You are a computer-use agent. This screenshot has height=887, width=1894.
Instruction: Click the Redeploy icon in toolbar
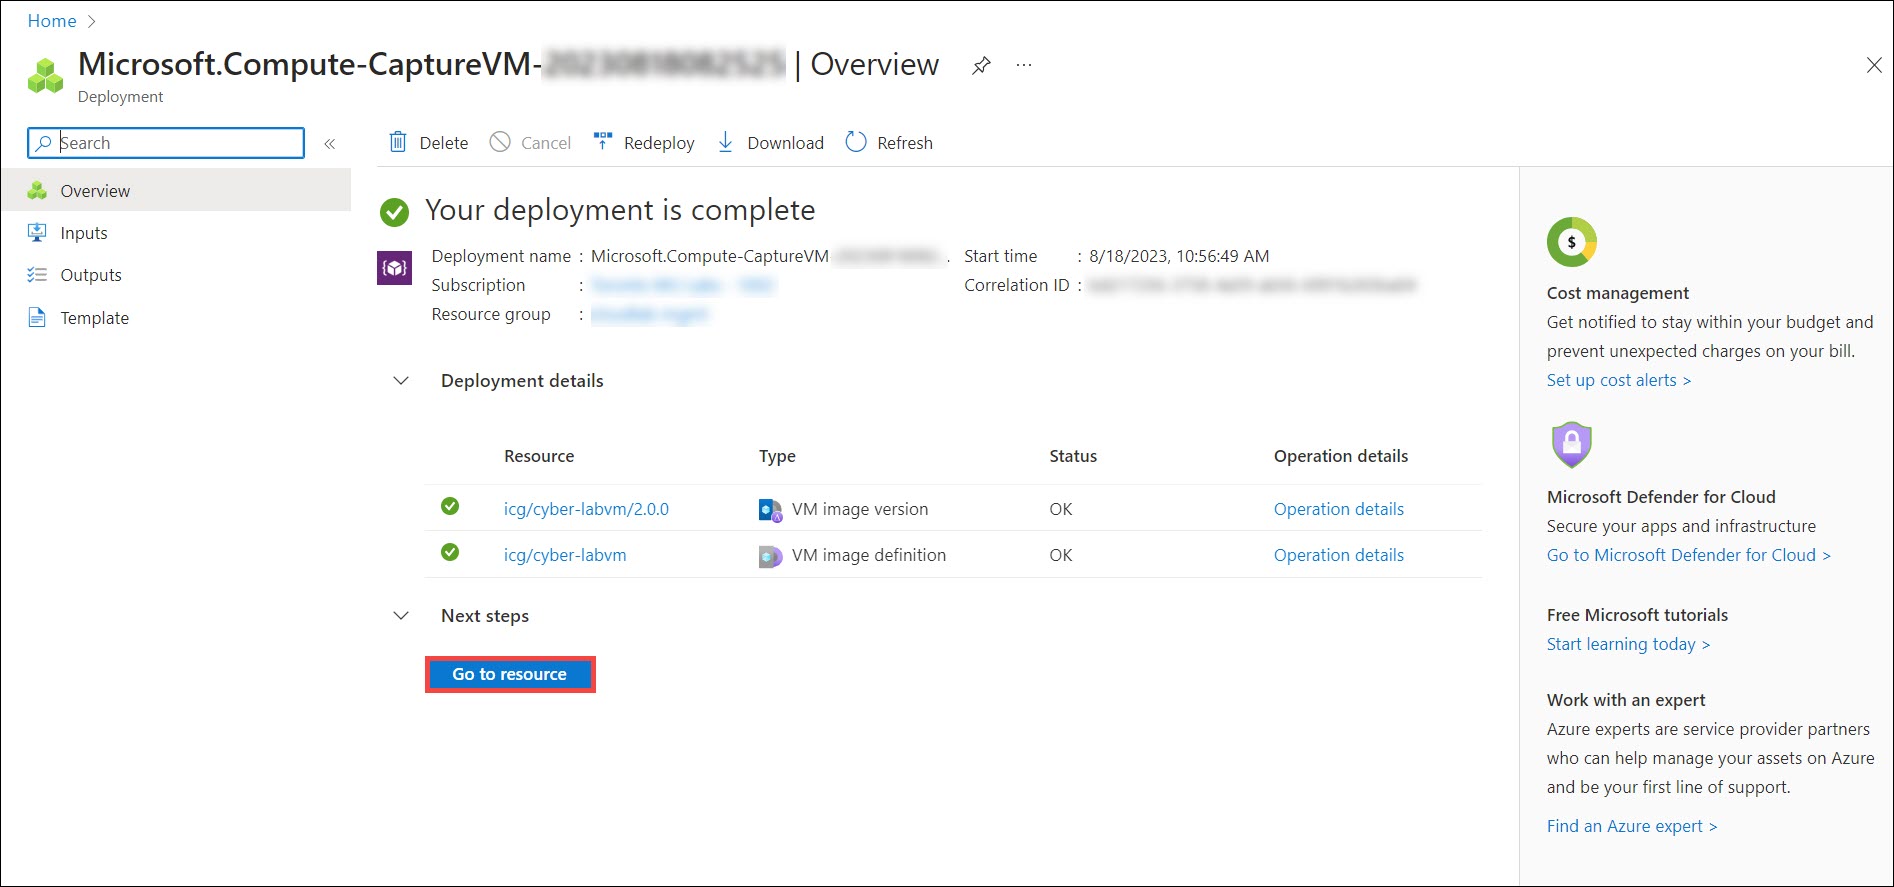(x=602, y=141)
